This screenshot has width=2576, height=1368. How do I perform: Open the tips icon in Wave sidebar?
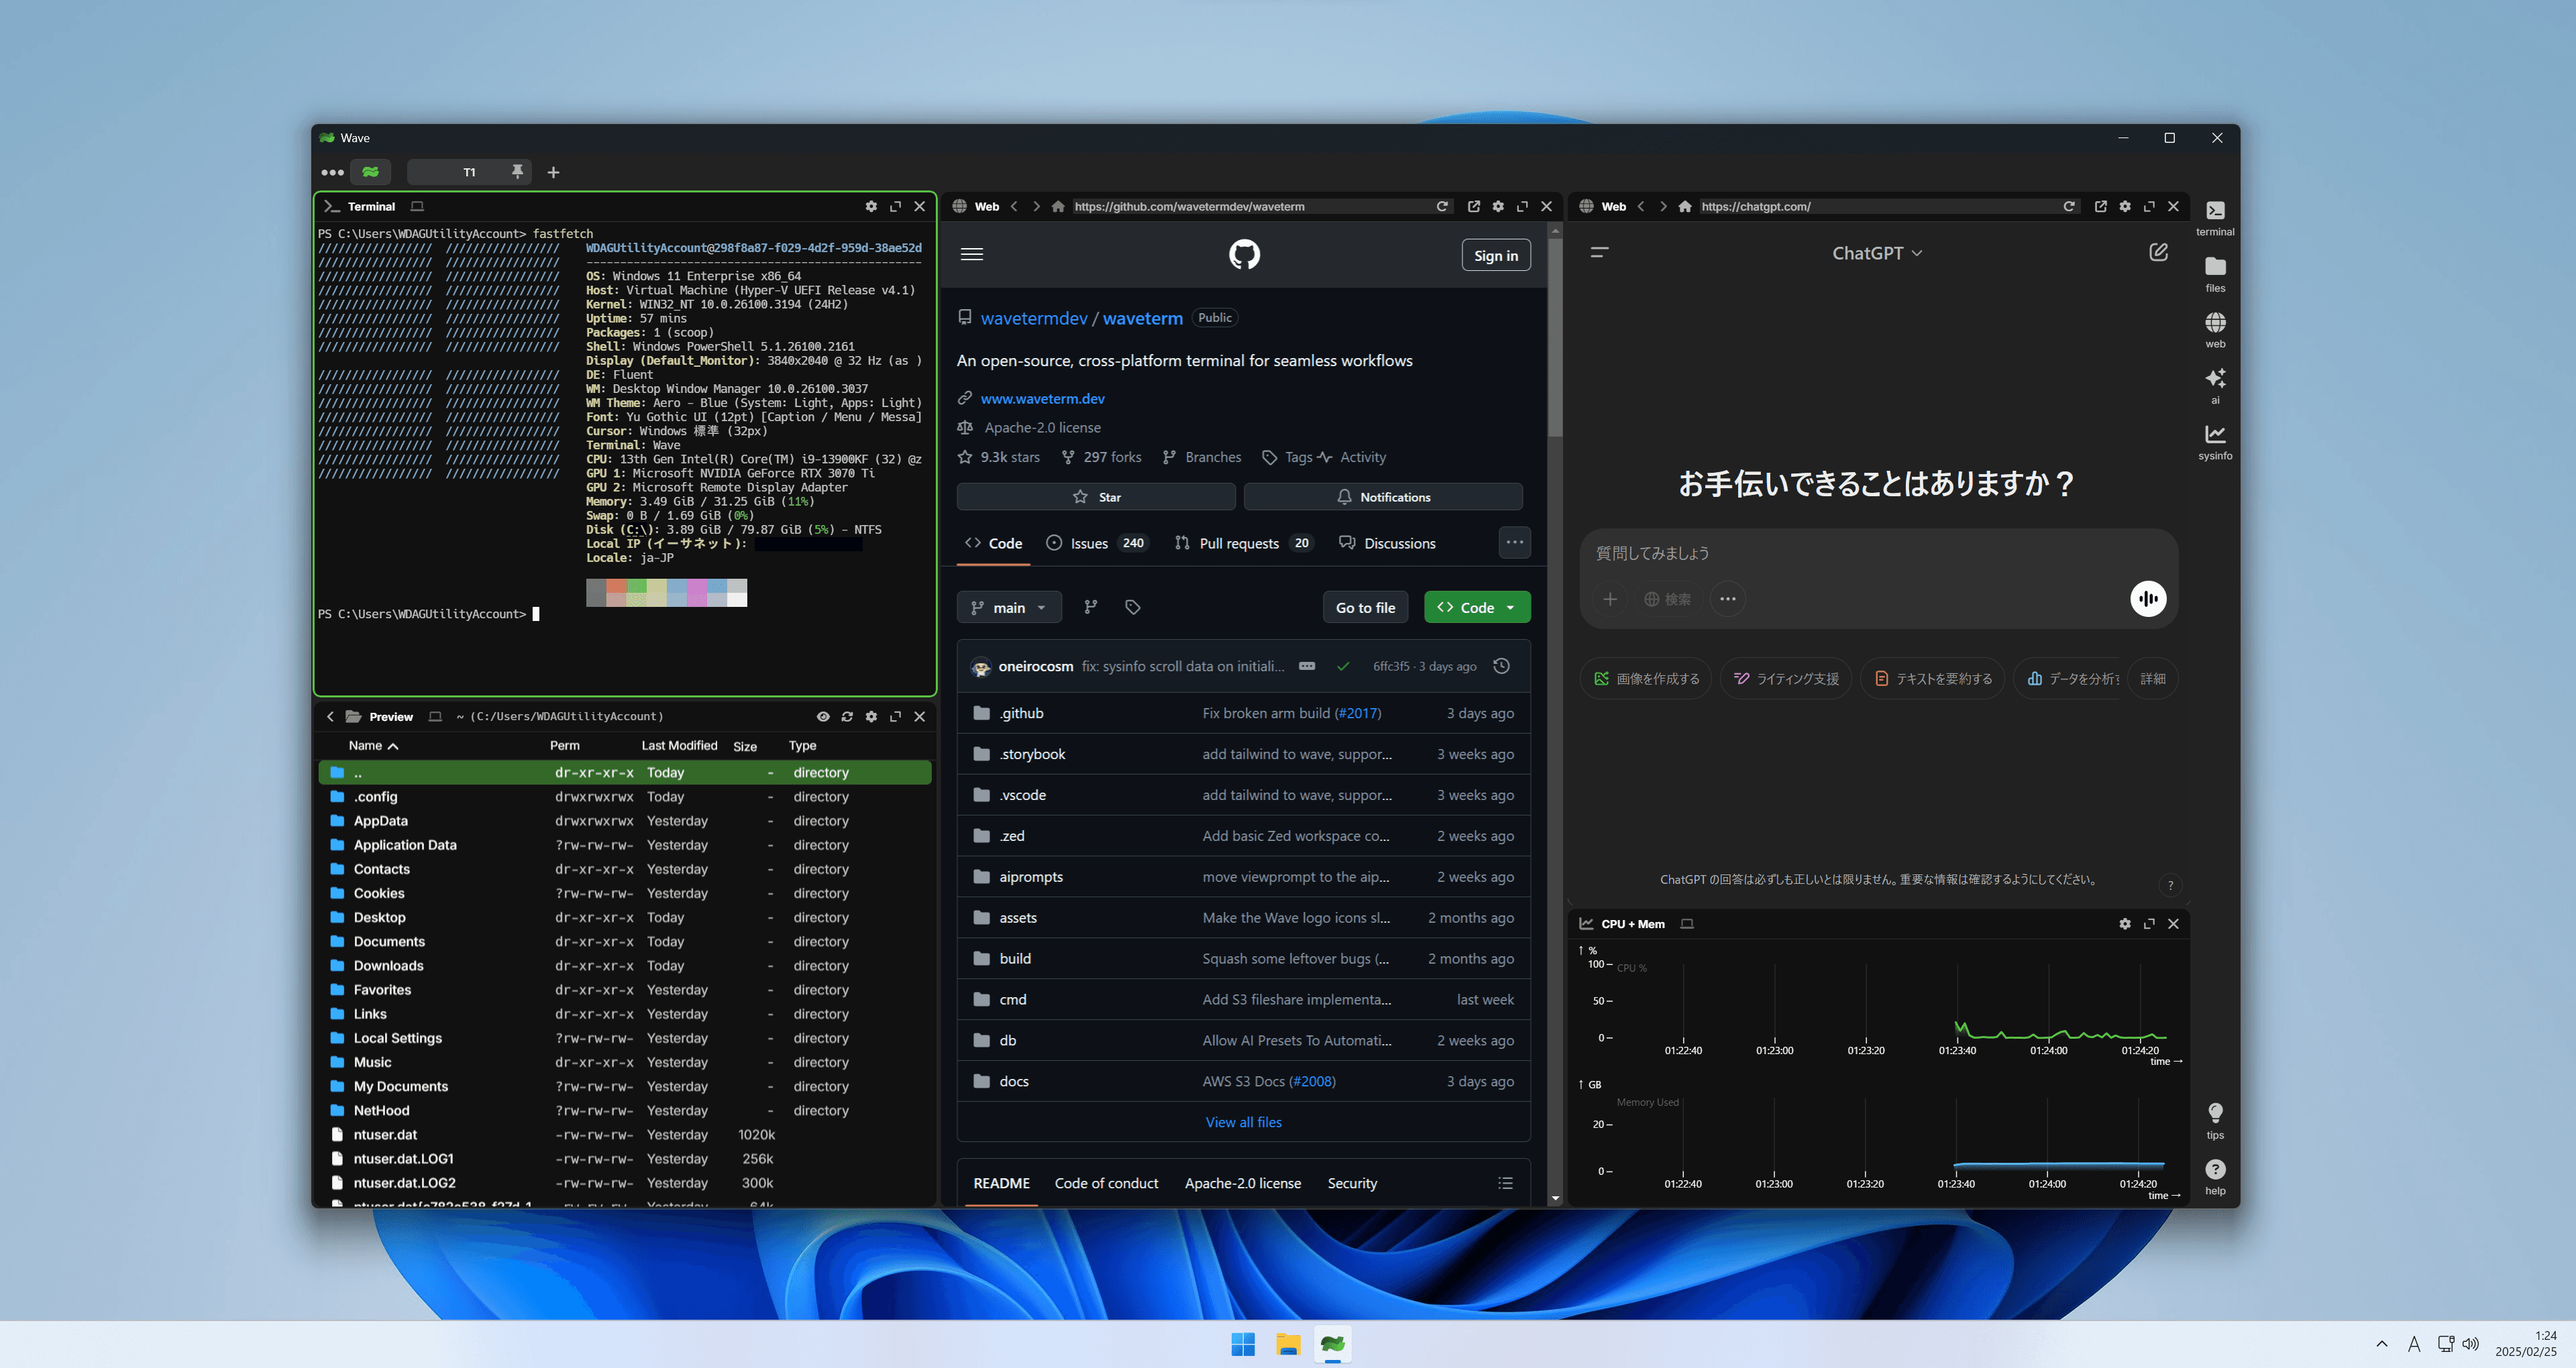[2214, 1120]
